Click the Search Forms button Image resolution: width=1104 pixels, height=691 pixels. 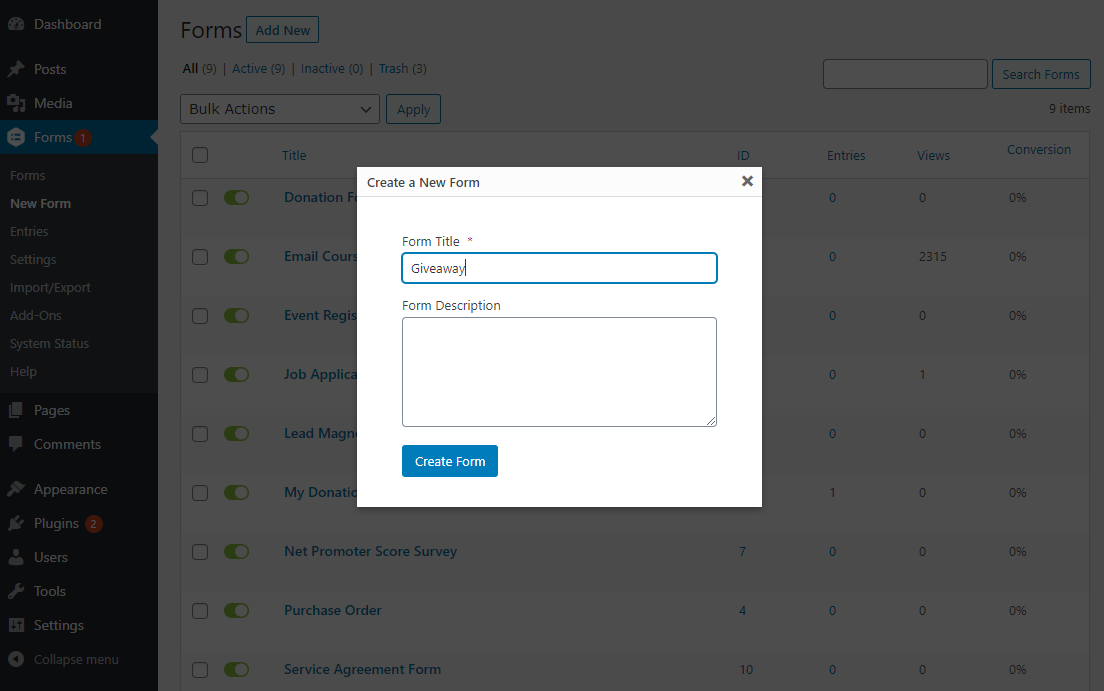[x=1041, y=74]
